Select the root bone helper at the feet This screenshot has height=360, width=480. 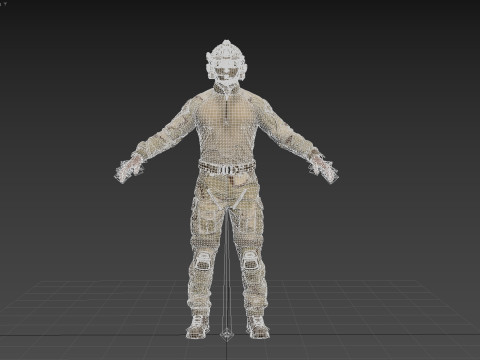tap(226, 334)
